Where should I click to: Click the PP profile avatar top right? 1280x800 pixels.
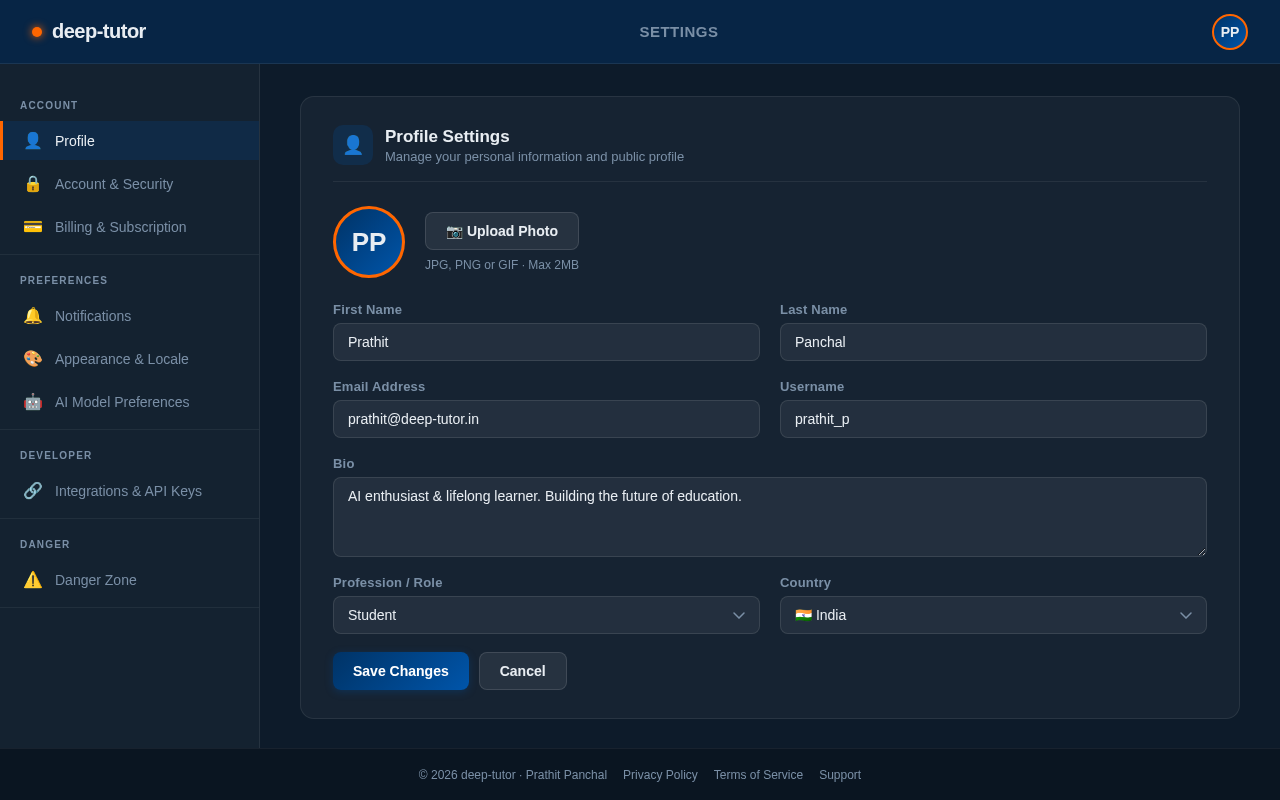click(x=1229, y=32)
